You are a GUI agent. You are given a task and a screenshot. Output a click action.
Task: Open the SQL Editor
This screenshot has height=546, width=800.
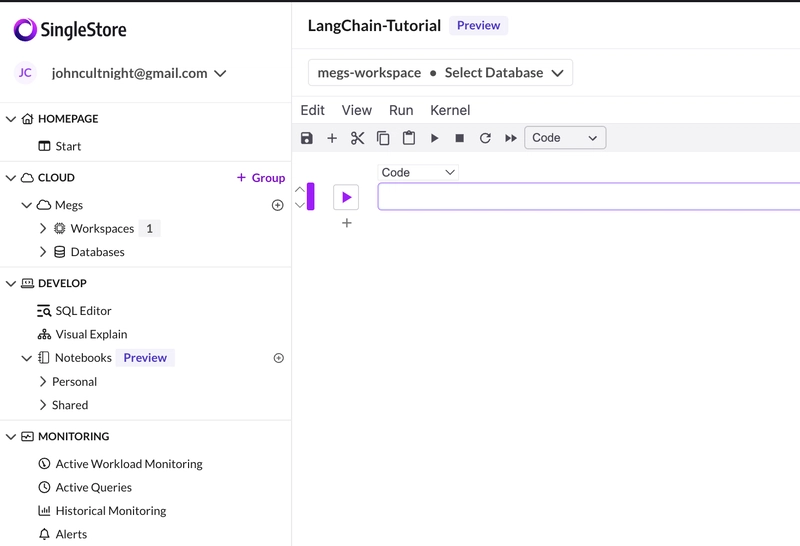(x=83, y=311)
